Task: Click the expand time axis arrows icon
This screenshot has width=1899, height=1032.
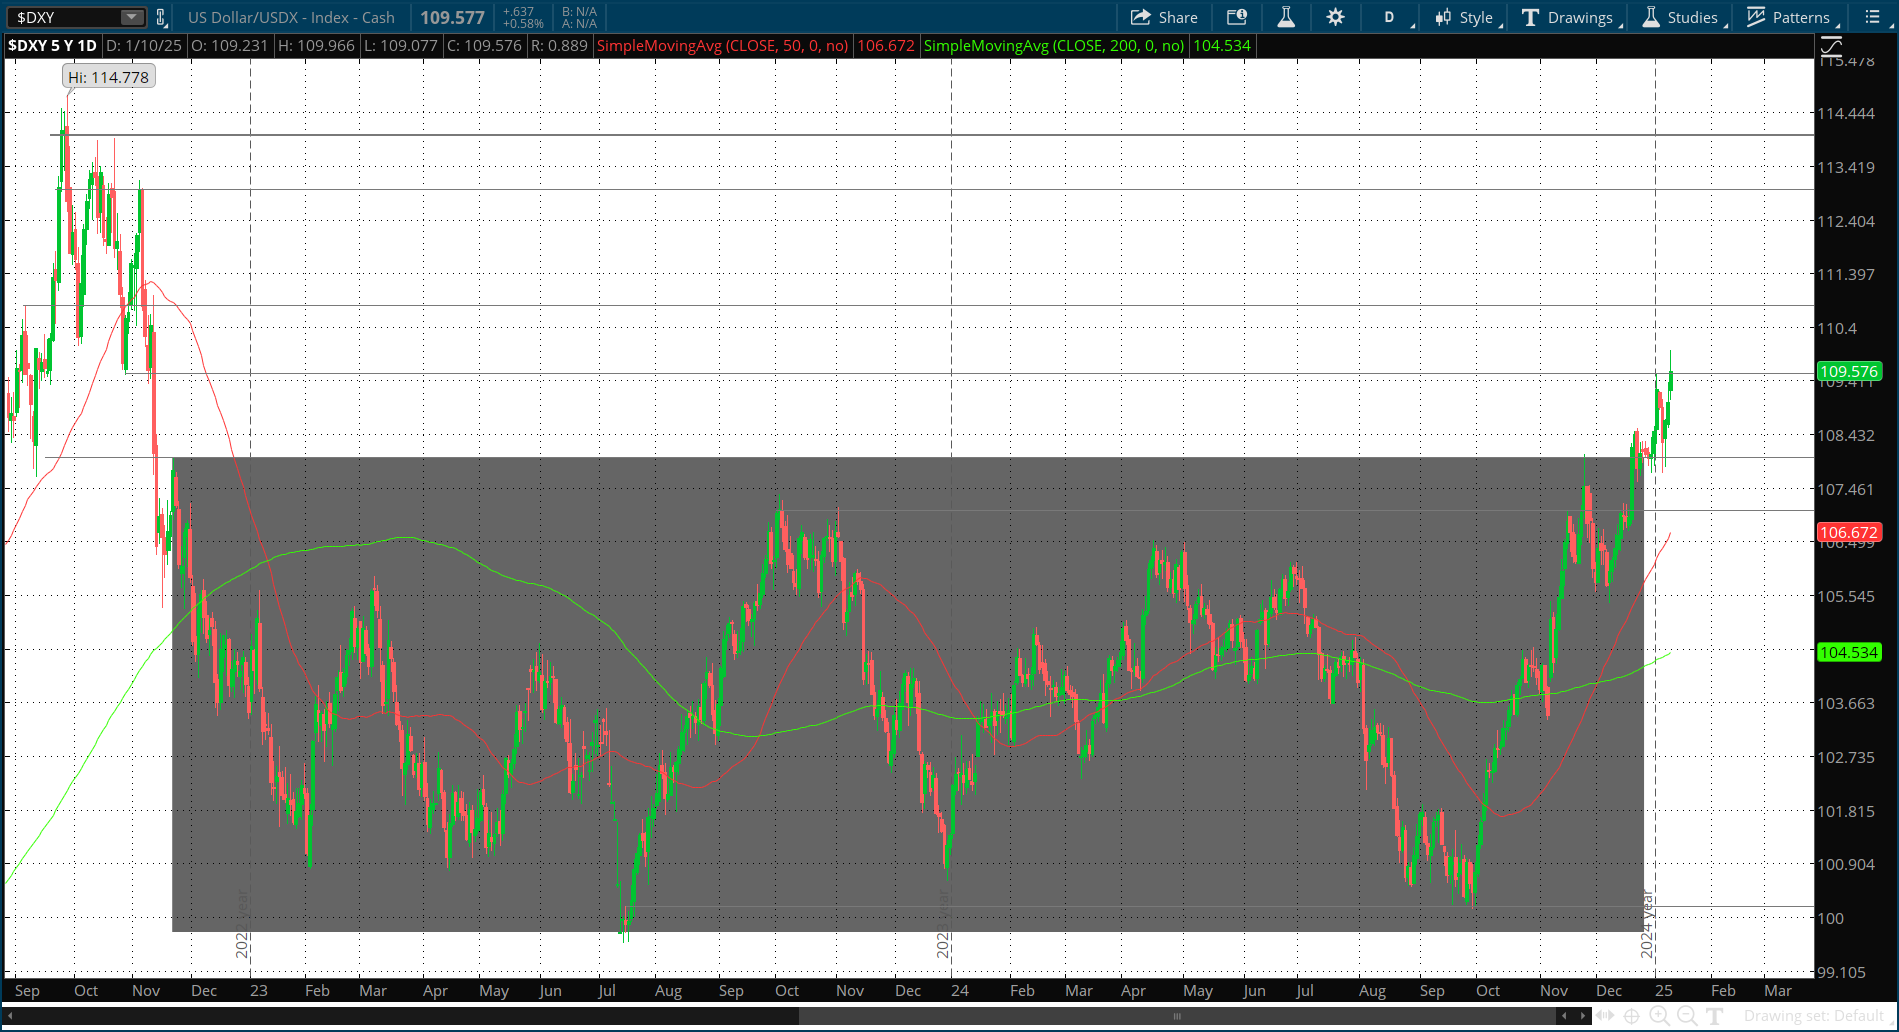Action: click(x=1605, y=1016)
